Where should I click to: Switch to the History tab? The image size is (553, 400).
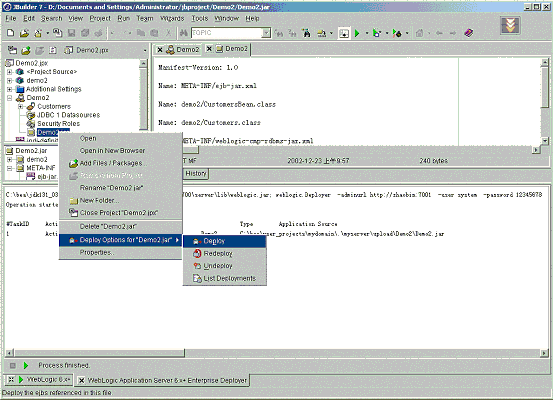[196, 174]
